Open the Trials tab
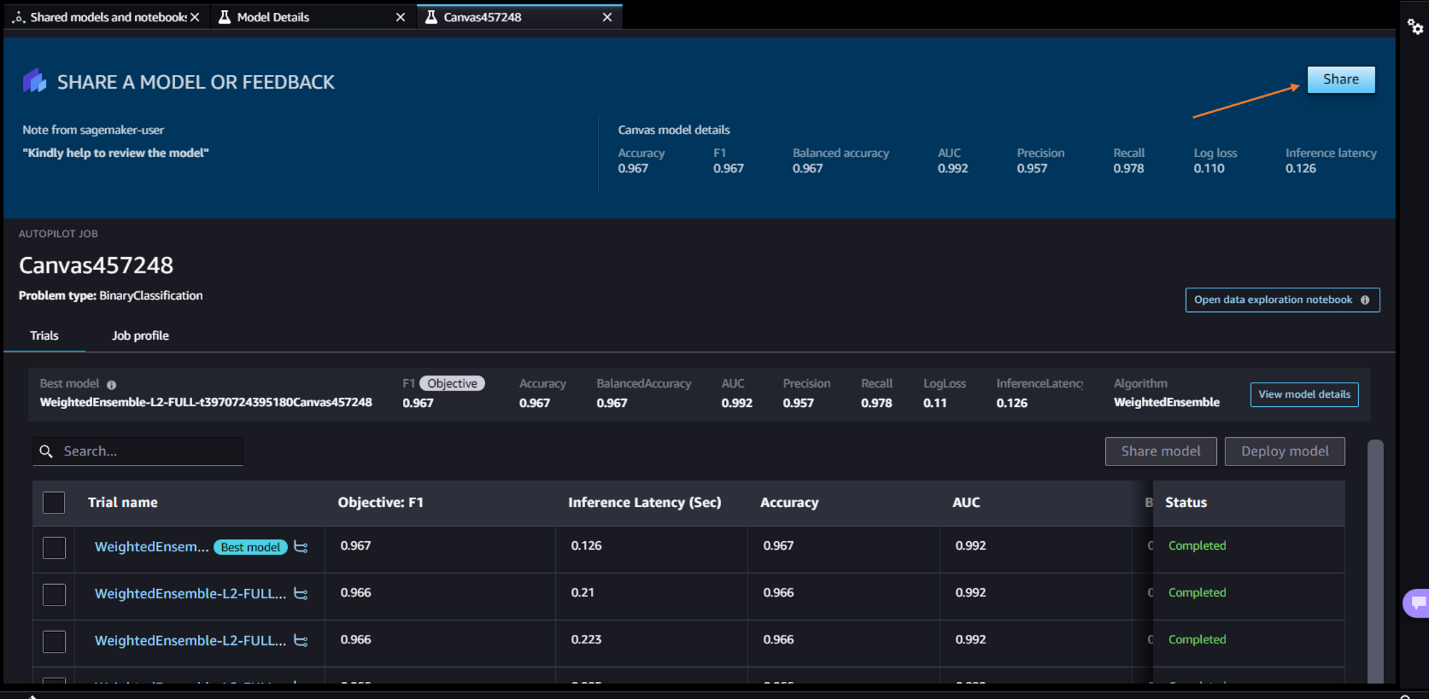The height and width of the screenshot is (699, 1429). [x=44, y=336]
